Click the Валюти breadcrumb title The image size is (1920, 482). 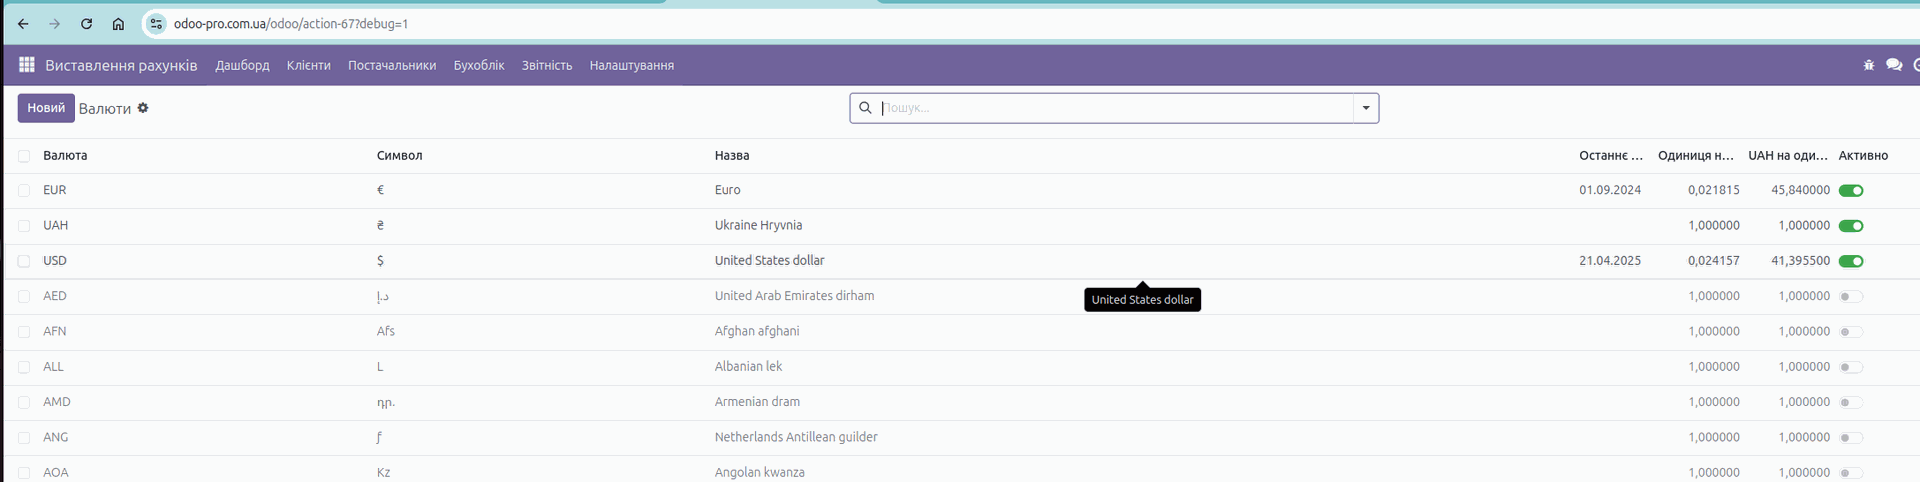(x=105, y=108)
